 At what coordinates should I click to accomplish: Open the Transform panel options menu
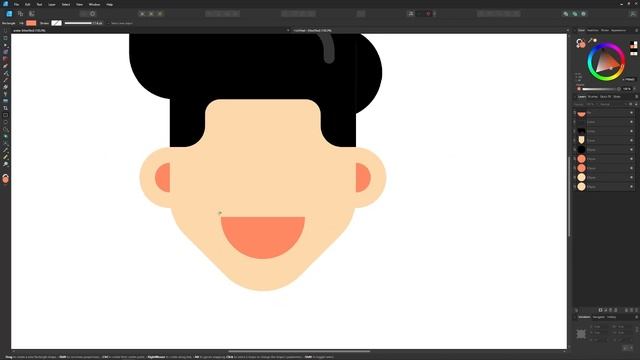[x=636, y=317]
